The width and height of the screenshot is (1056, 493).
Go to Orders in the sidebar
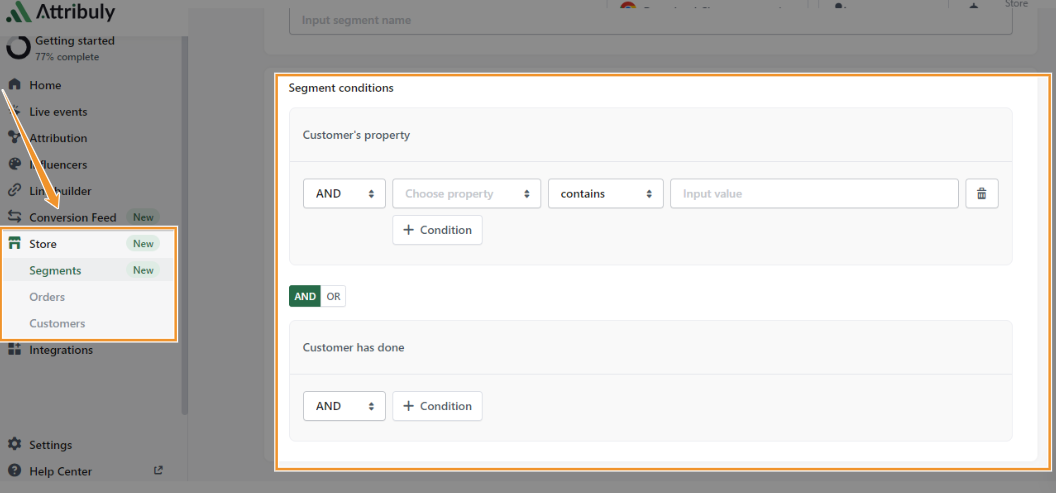(47, 297)
